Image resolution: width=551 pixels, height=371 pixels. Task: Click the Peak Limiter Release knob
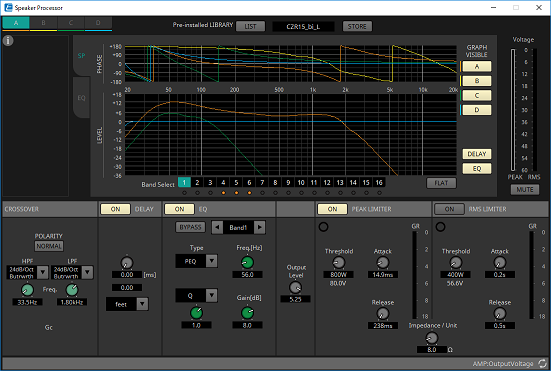click(x=383, y=313)
